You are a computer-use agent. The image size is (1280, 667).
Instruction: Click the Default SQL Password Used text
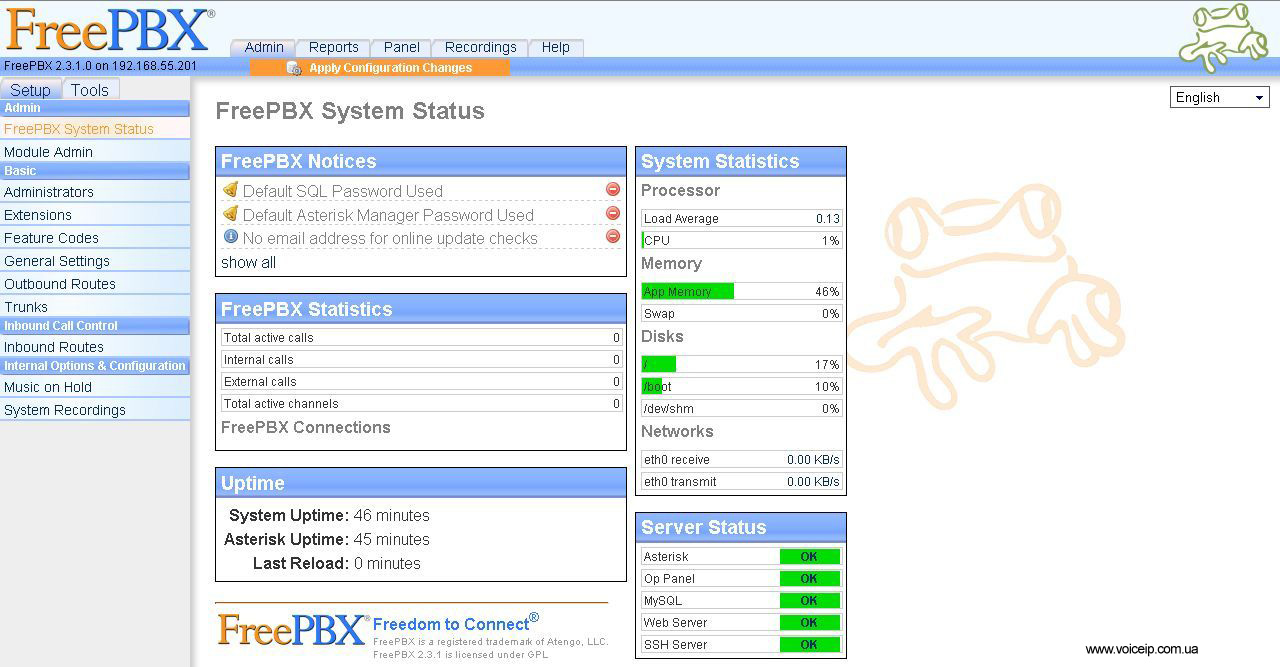pyautogui.click(x=342, y=191)
